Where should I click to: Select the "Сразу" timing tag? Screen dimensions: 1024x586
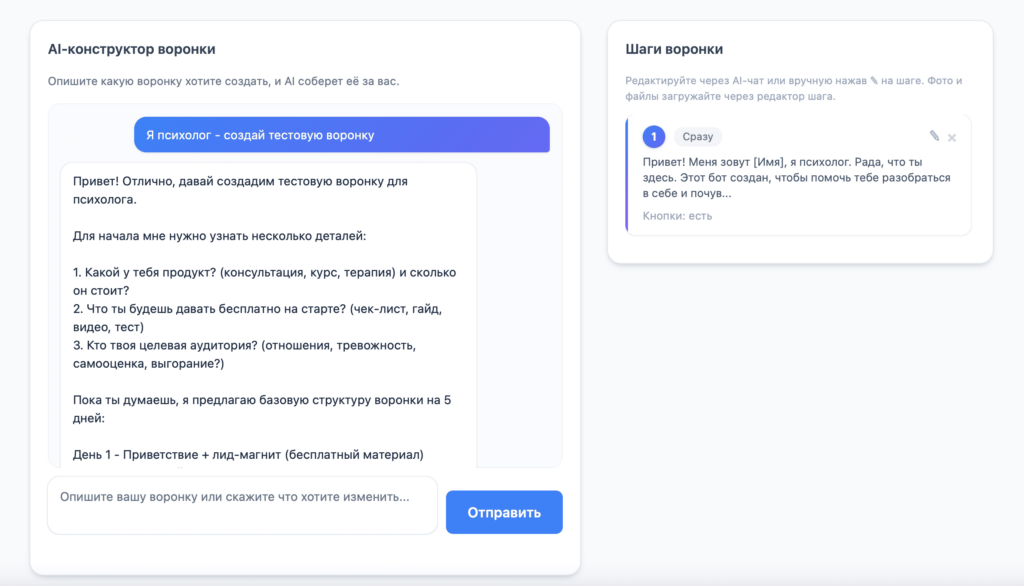697,137
